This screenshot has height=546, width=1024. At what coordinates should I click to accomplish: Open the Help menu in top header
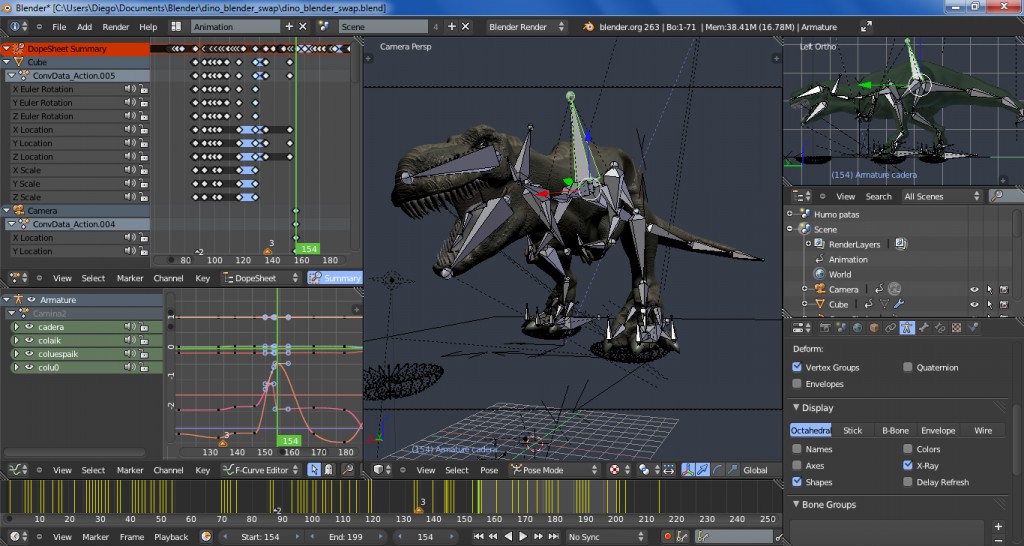(x=148, y=27)
